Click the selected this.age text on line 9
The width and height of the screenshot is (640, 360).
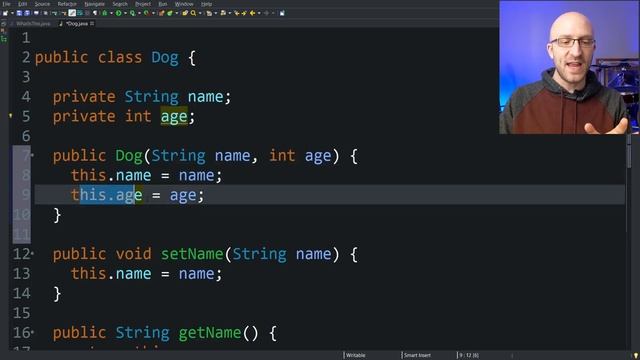(x=107, y=195)
